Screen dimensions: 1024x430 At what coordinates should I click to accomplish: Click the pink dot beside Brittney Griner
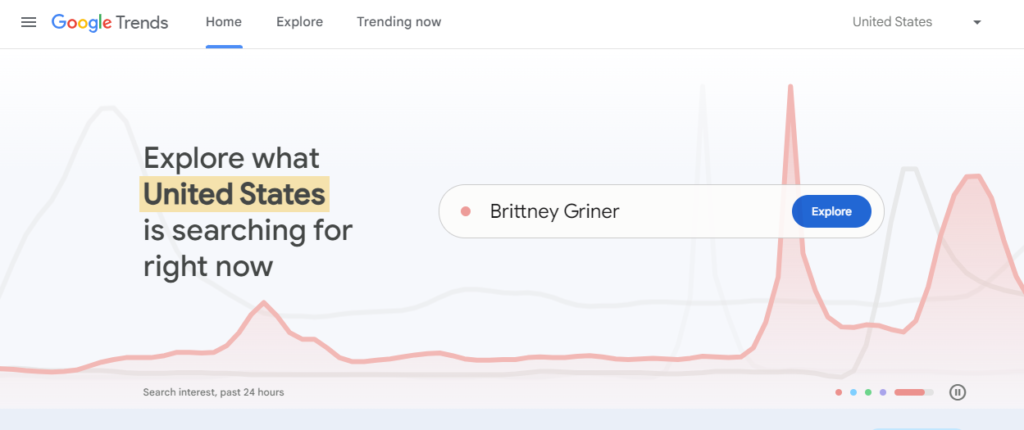click(465, 212)
